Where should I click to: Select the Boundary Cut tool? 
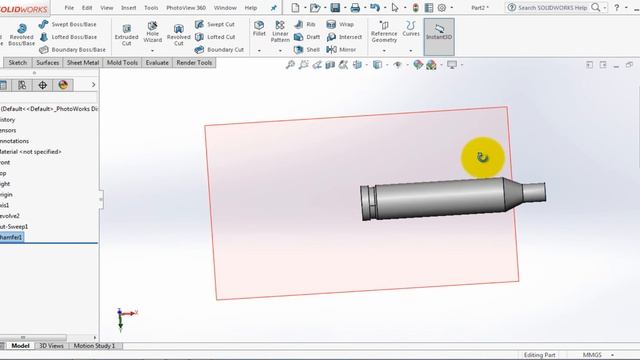(219, 50)
